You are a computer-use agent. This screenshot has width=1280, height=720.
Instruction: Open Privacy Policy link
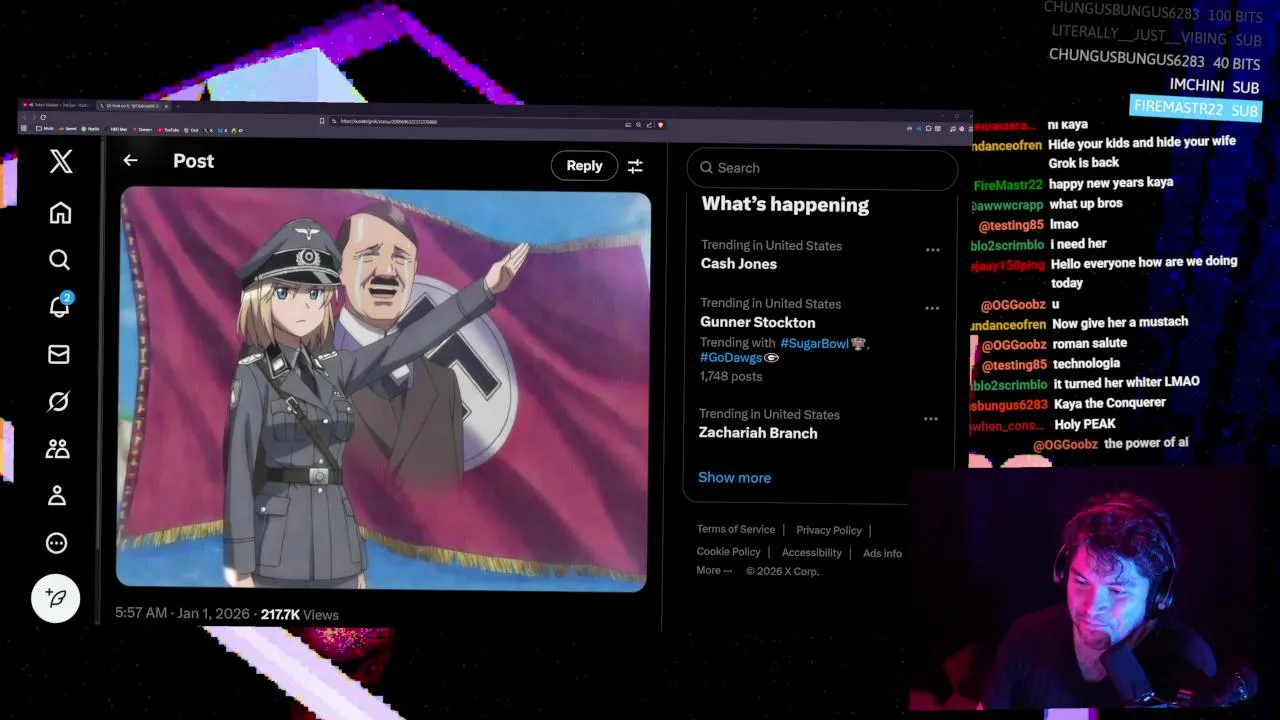coord(829,531)
